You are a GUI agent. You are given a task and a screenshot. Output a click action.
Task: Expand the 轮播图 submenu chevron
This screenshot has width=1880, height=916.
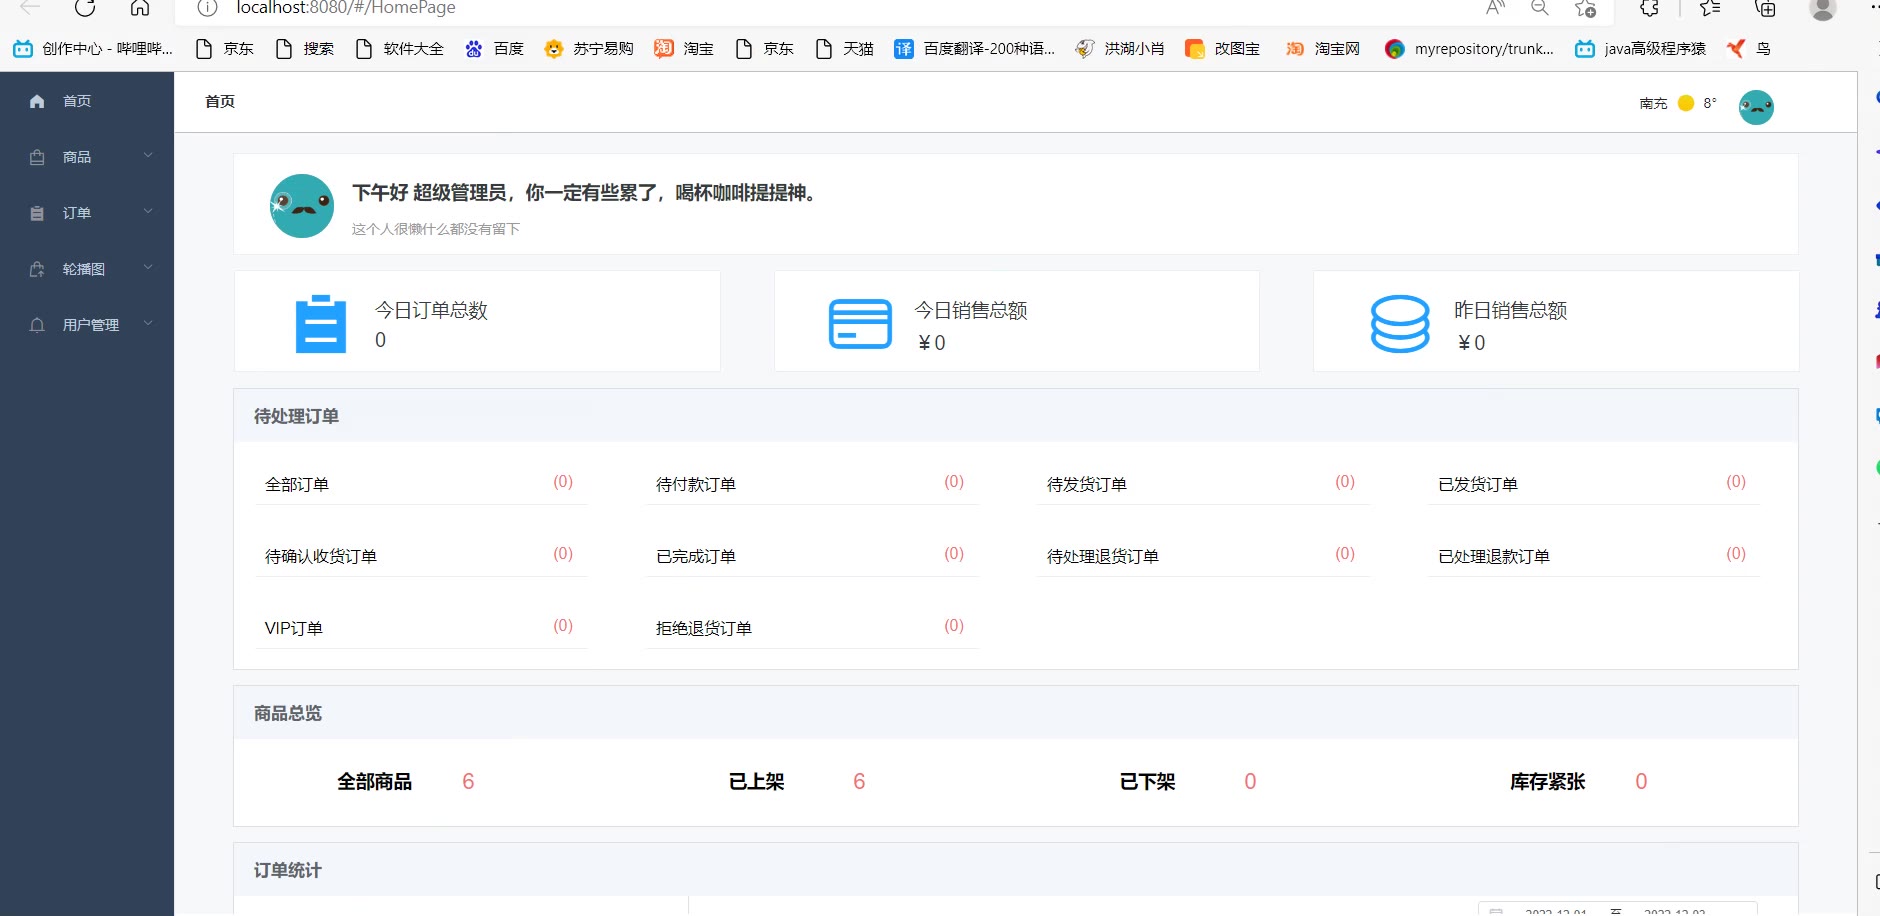click(148, 267)
